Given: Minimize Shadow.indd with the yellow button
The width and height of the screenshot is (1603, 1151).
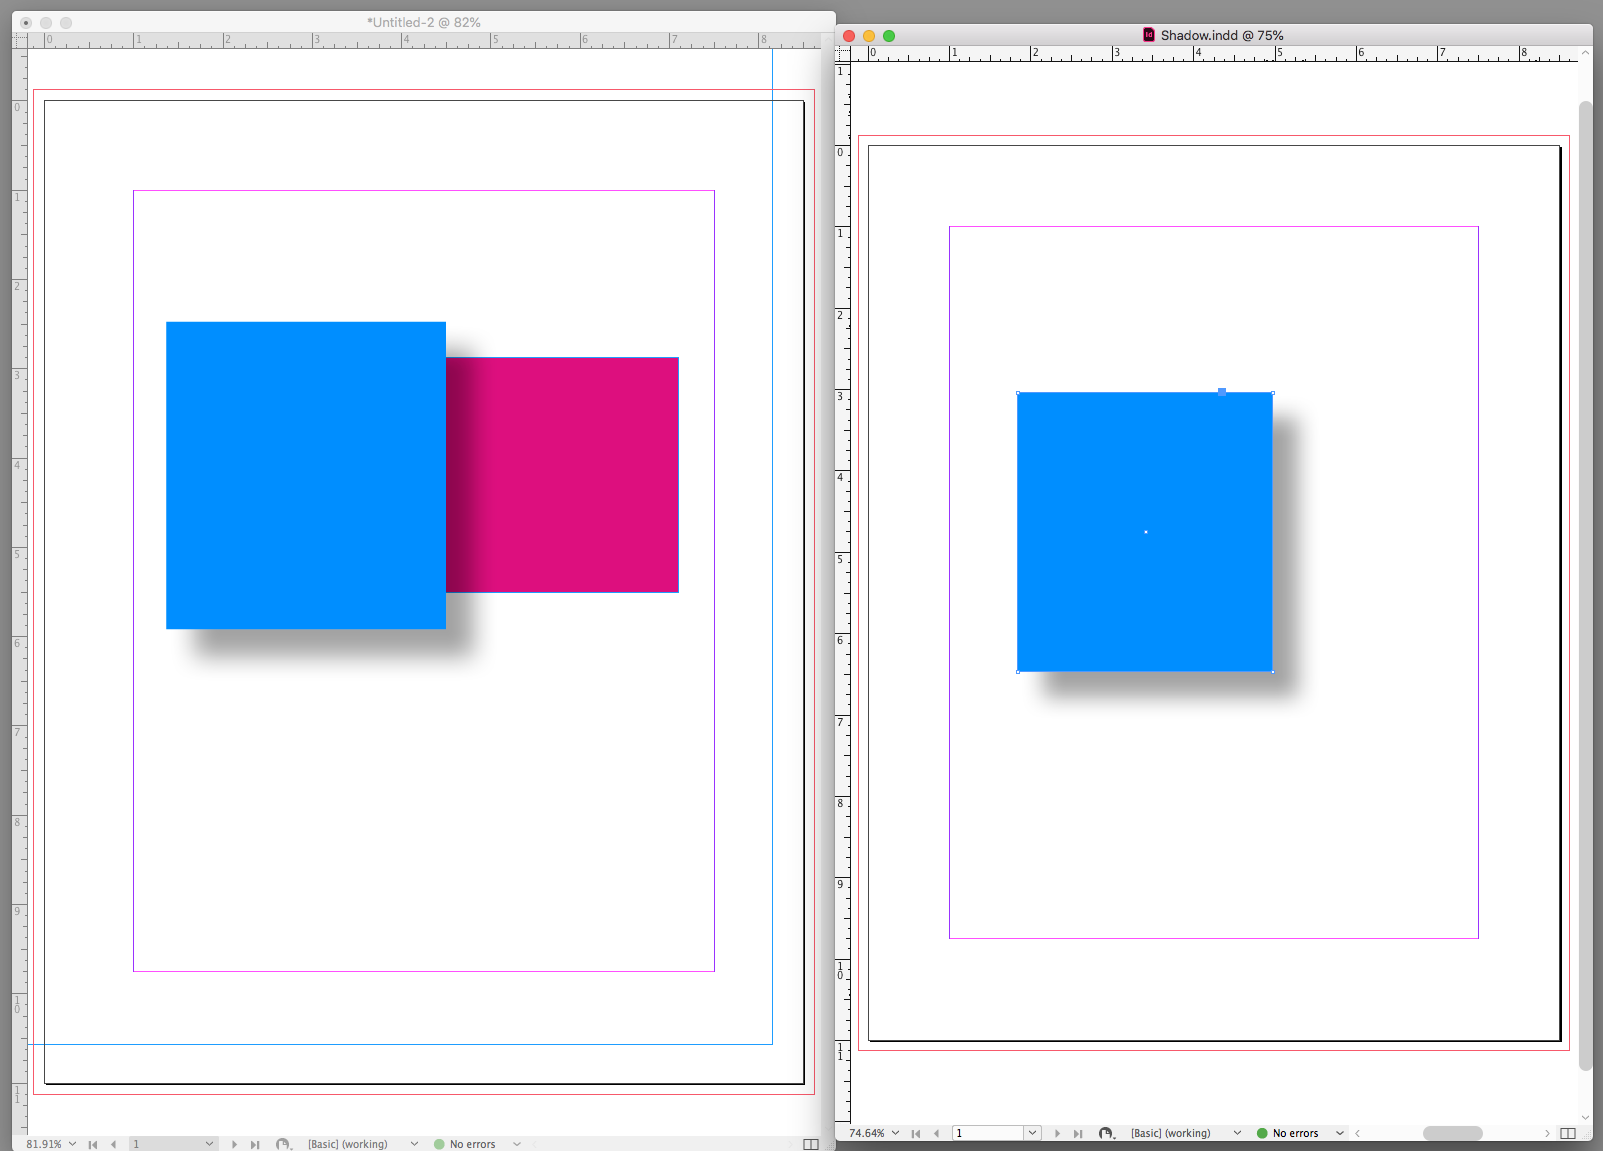Looking at the screenshot, I should point(869,36).
